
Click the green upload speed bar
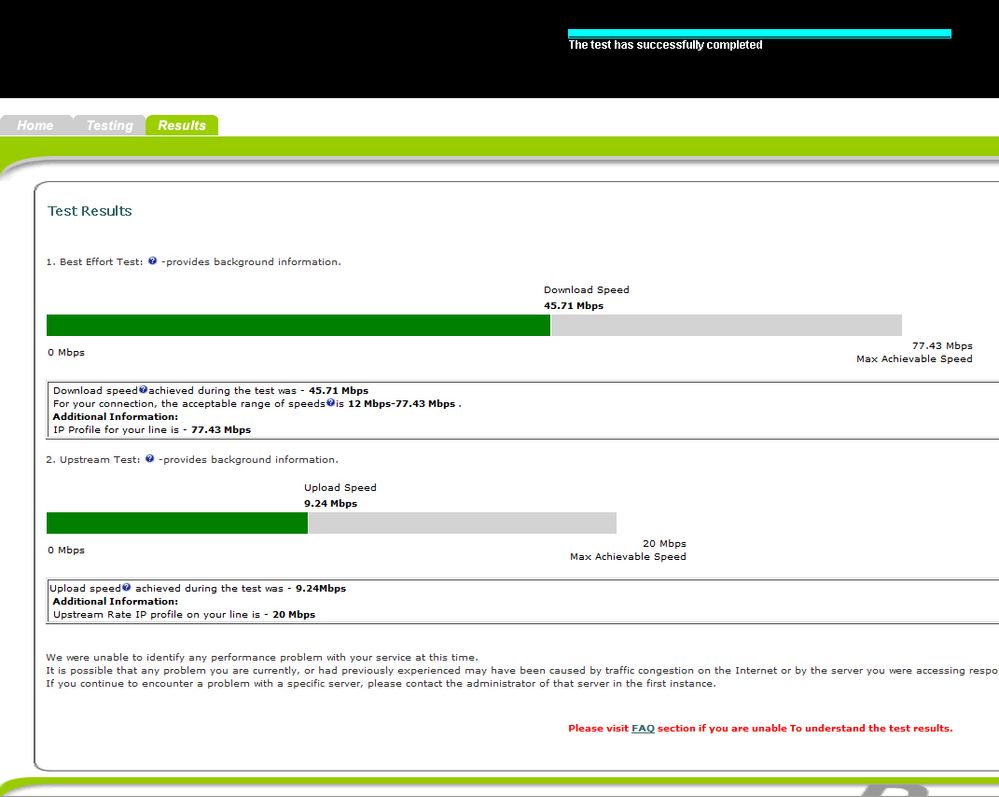coord(177,523)
